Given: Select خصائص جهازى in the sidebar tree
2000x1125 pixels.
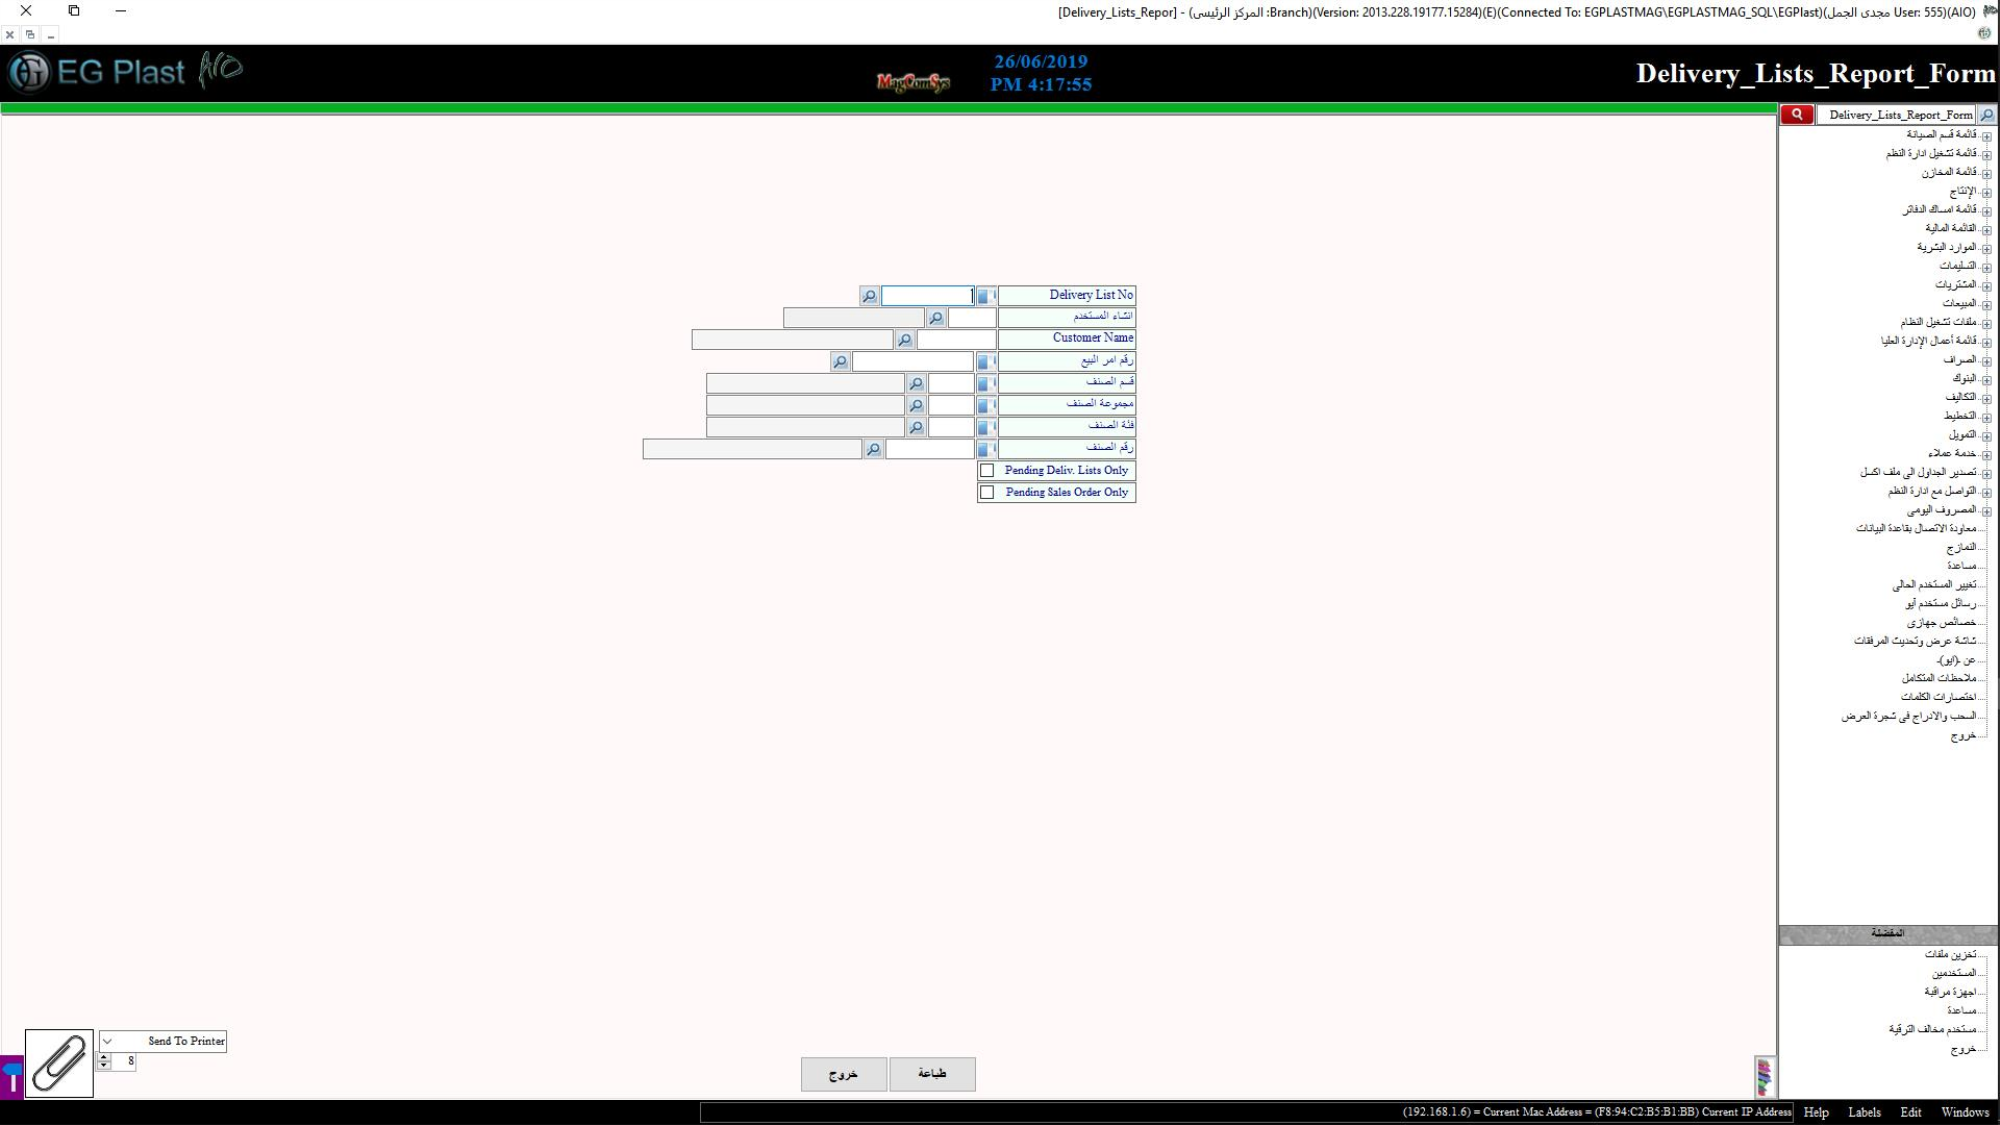Looking at the screenshot, I should click(1942, 623).
